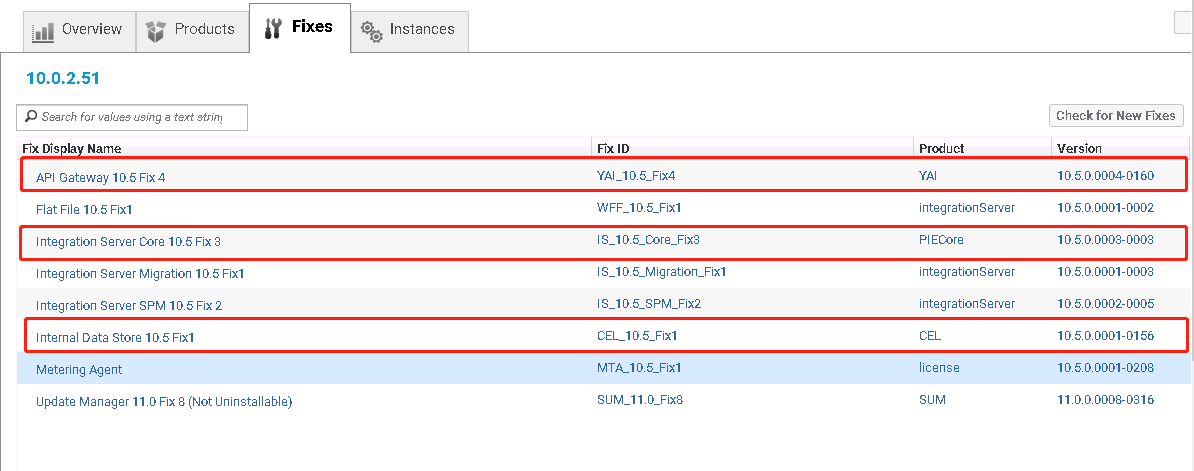Click the Products box icon
This screenshot has width=1194, height=471.
coord(156,30)
